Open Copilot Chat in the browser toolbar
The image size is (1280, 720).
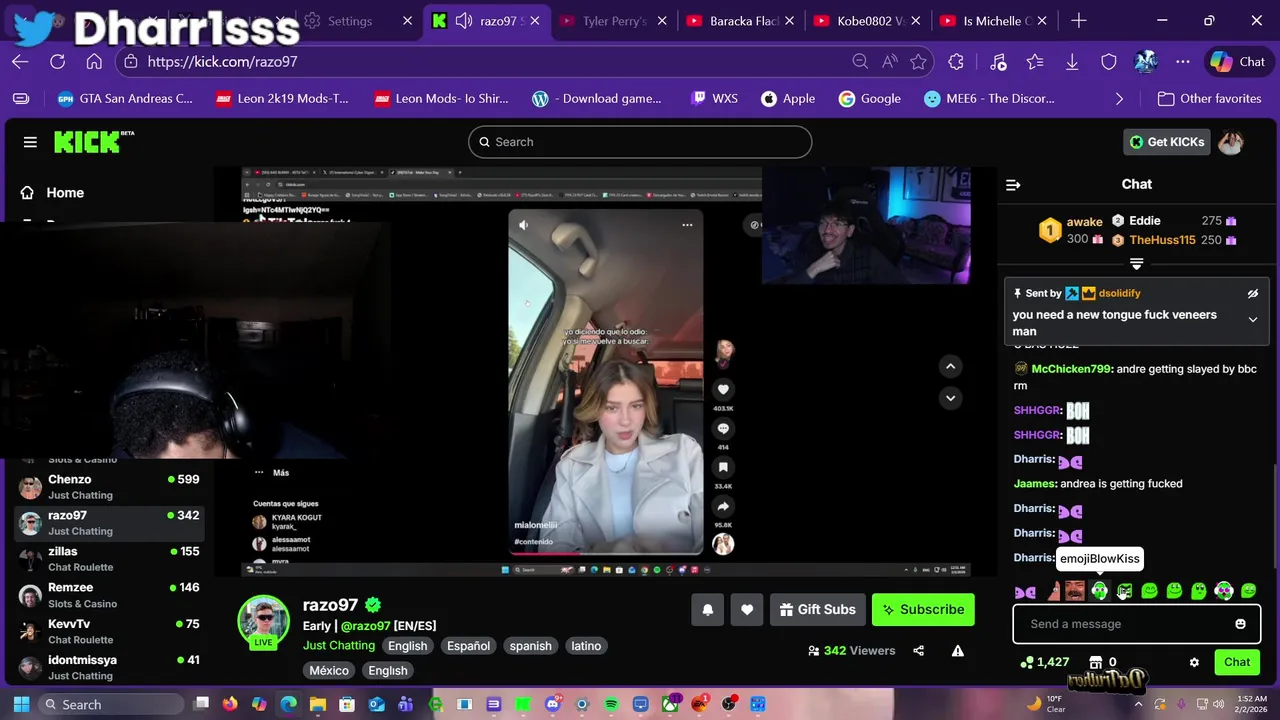[1237, 62]
